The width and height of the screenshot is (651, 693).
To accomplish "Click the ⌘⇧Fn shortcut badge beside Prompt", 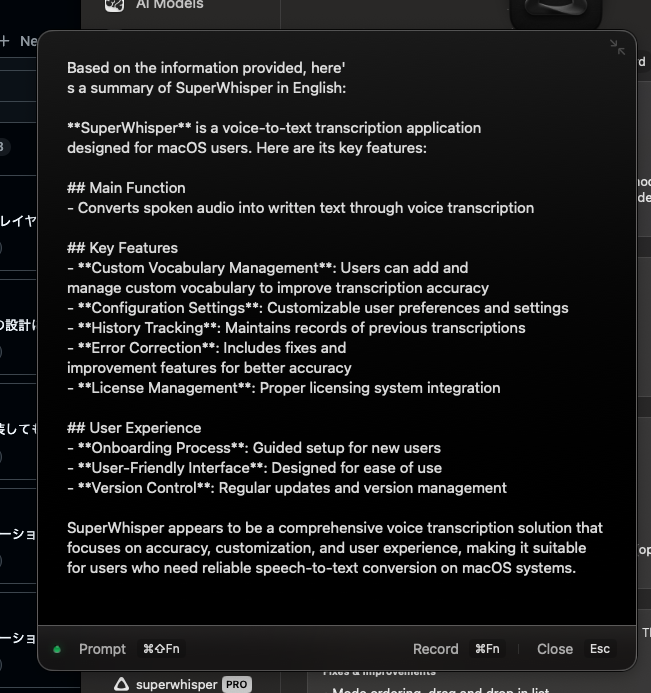I will click(x=161, y=649).
